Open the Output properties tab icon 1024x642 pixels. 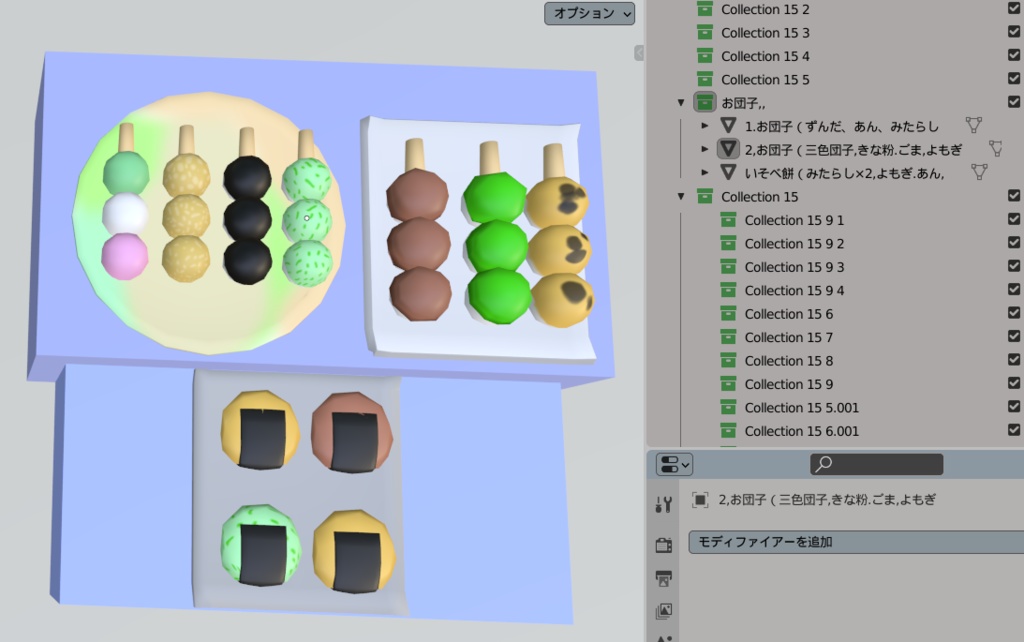664,578
